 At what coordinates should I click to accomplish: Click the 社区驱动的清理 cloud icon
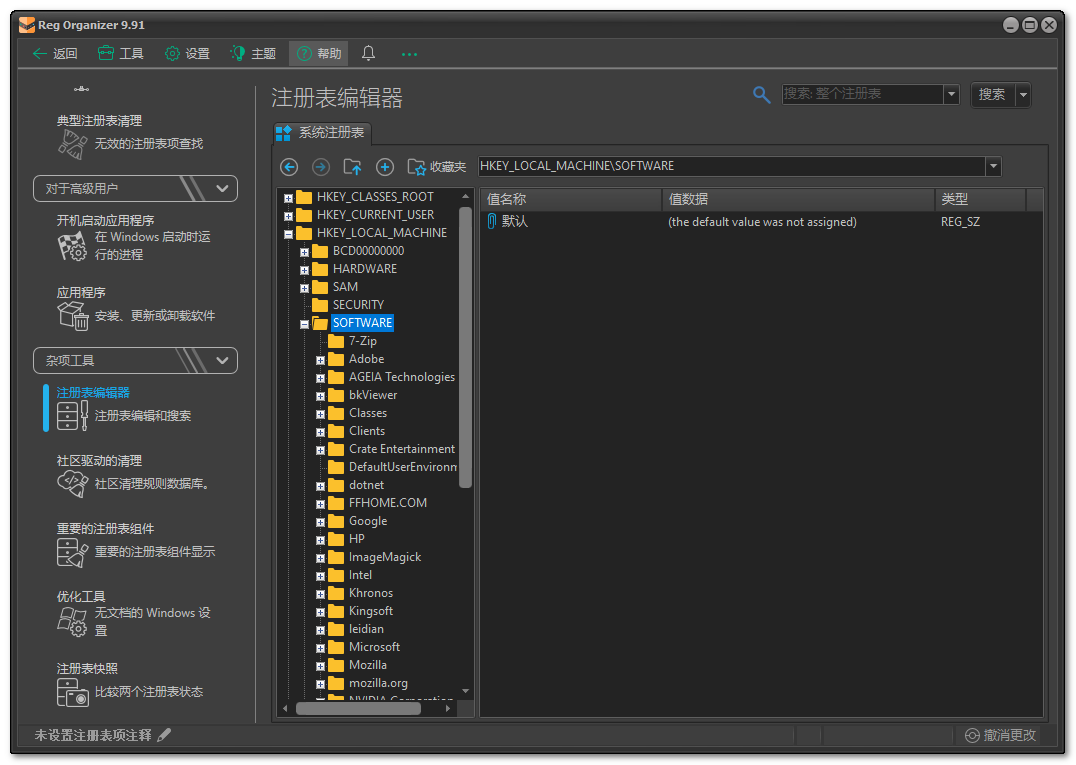point(72,484)
